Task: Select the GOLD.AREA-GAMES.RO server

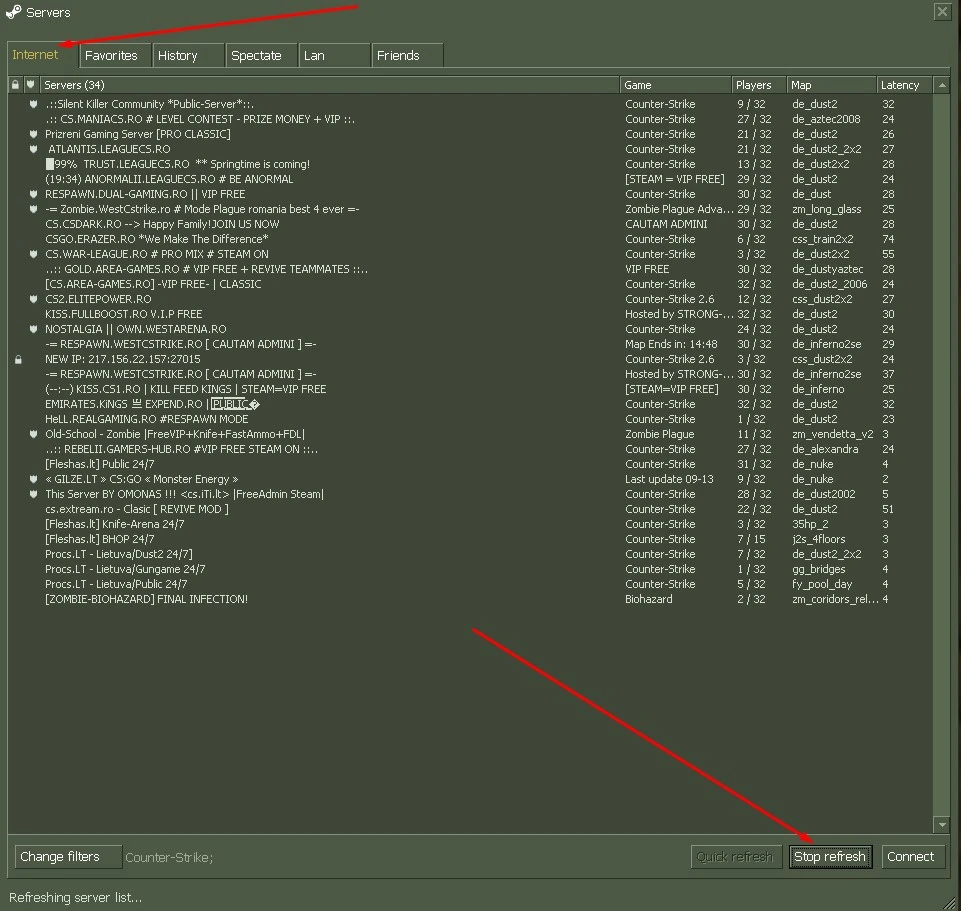Action: [470, 269]
